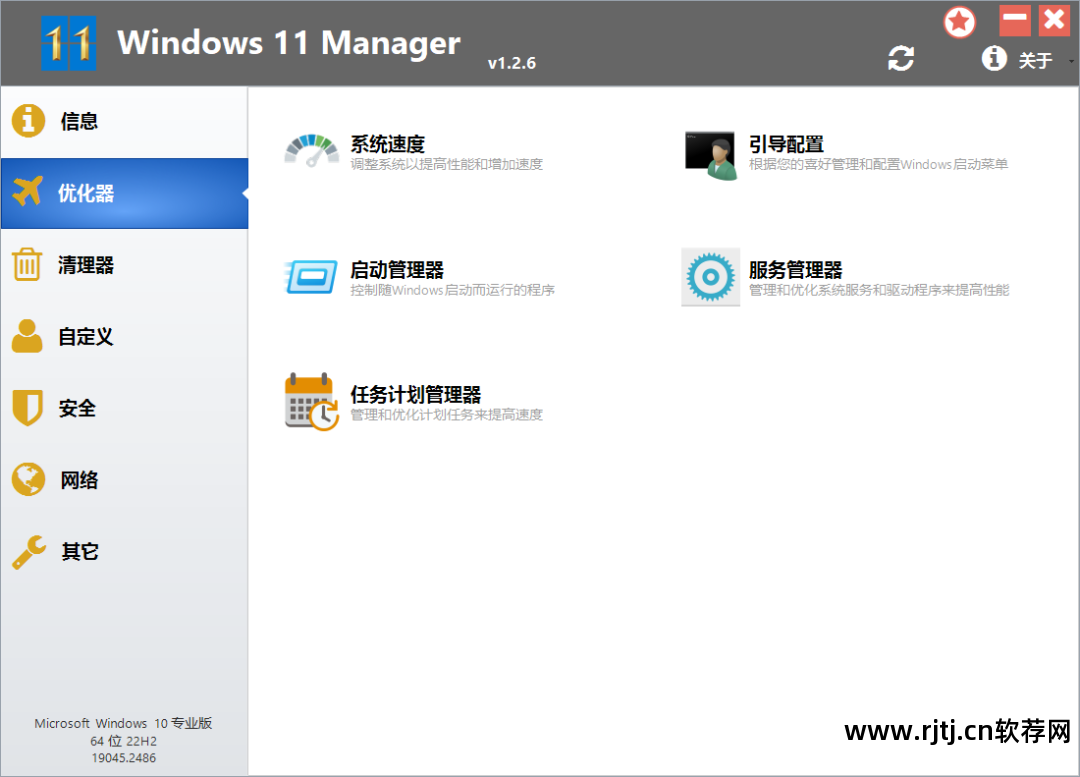The image size is (1080, 777).
Task: Click the speedometer icon for 系统速度
Action: 311,151
